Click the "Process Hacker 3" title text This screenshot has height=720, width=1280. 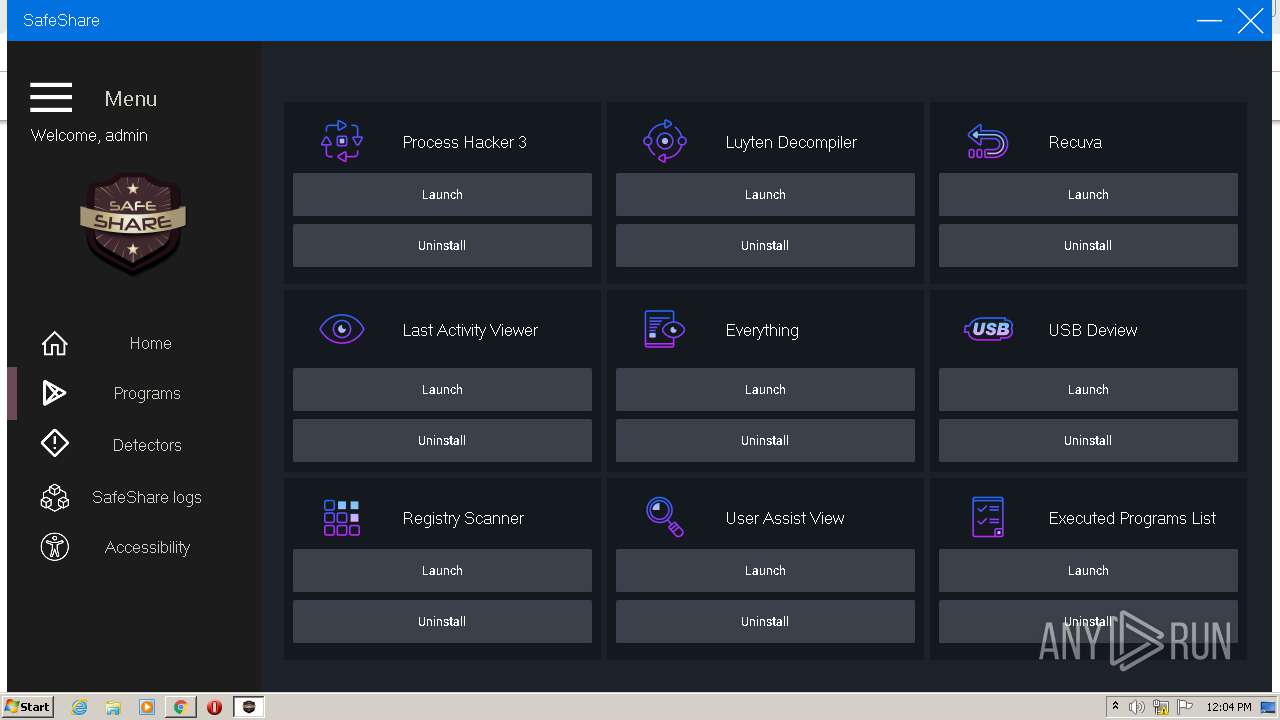coord(465,142)
